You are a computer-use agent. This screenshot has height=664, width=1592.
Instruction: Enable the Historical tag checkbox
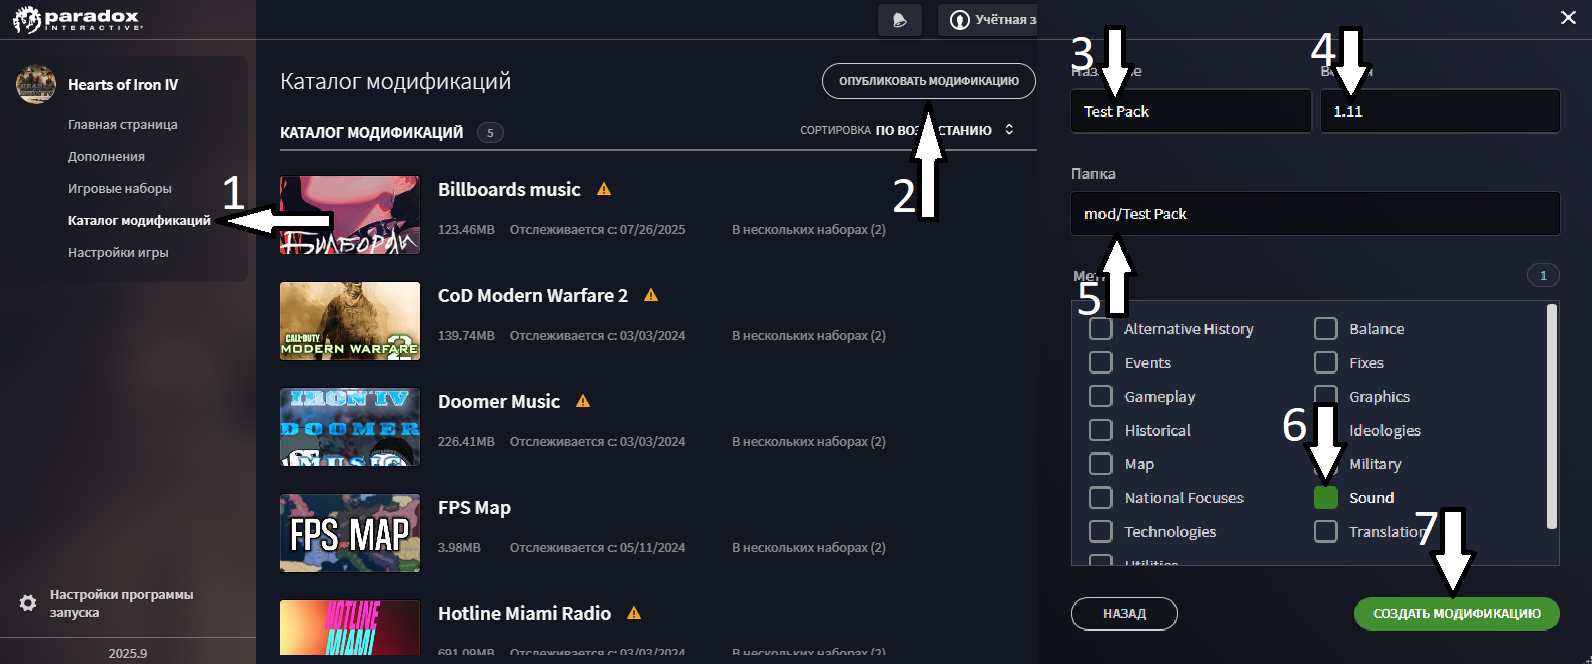[x=1101, y=430]
